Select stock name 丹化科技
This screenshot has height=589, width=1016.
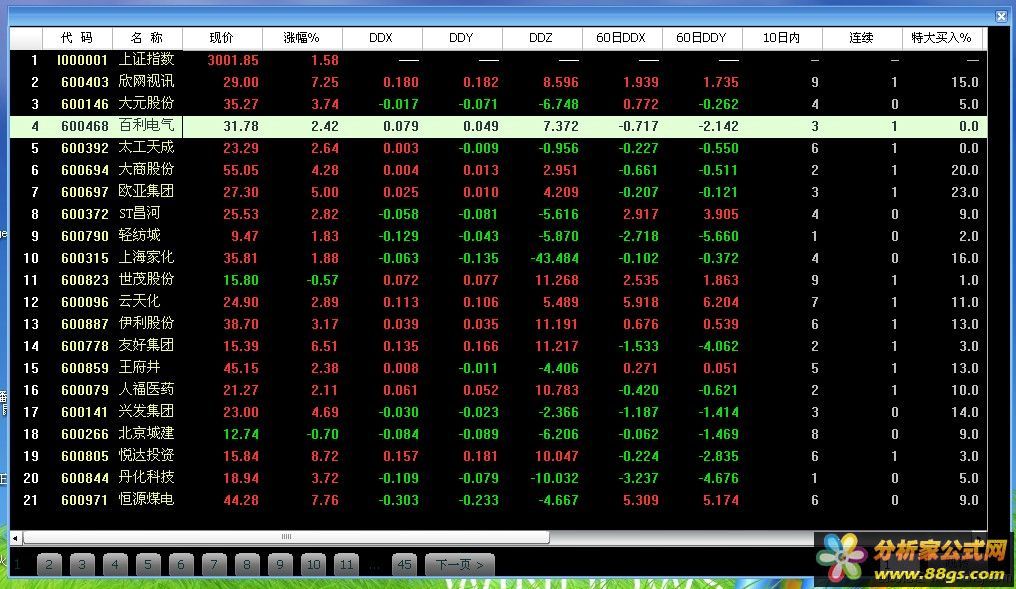(x=146, y=478)
